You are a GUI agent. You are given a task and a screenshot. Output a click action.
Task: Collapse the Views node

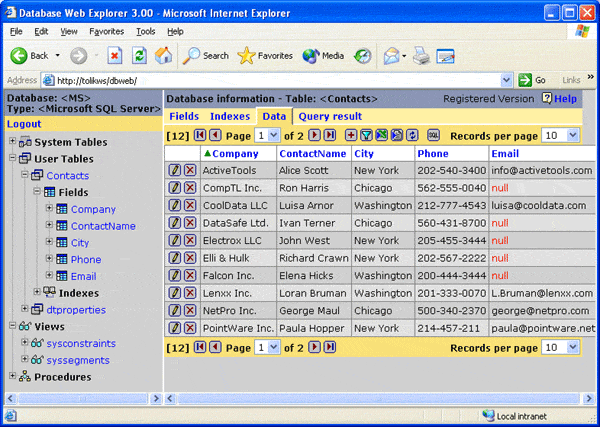pos(13,326)
